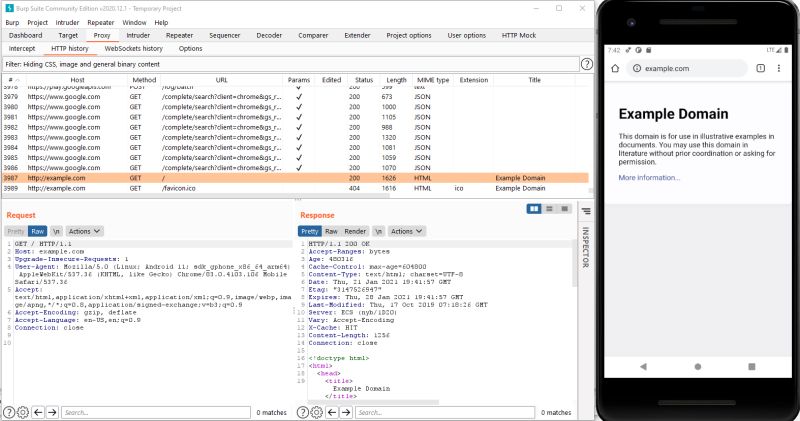Switch to the Extender tab

[x=357, y=35]
